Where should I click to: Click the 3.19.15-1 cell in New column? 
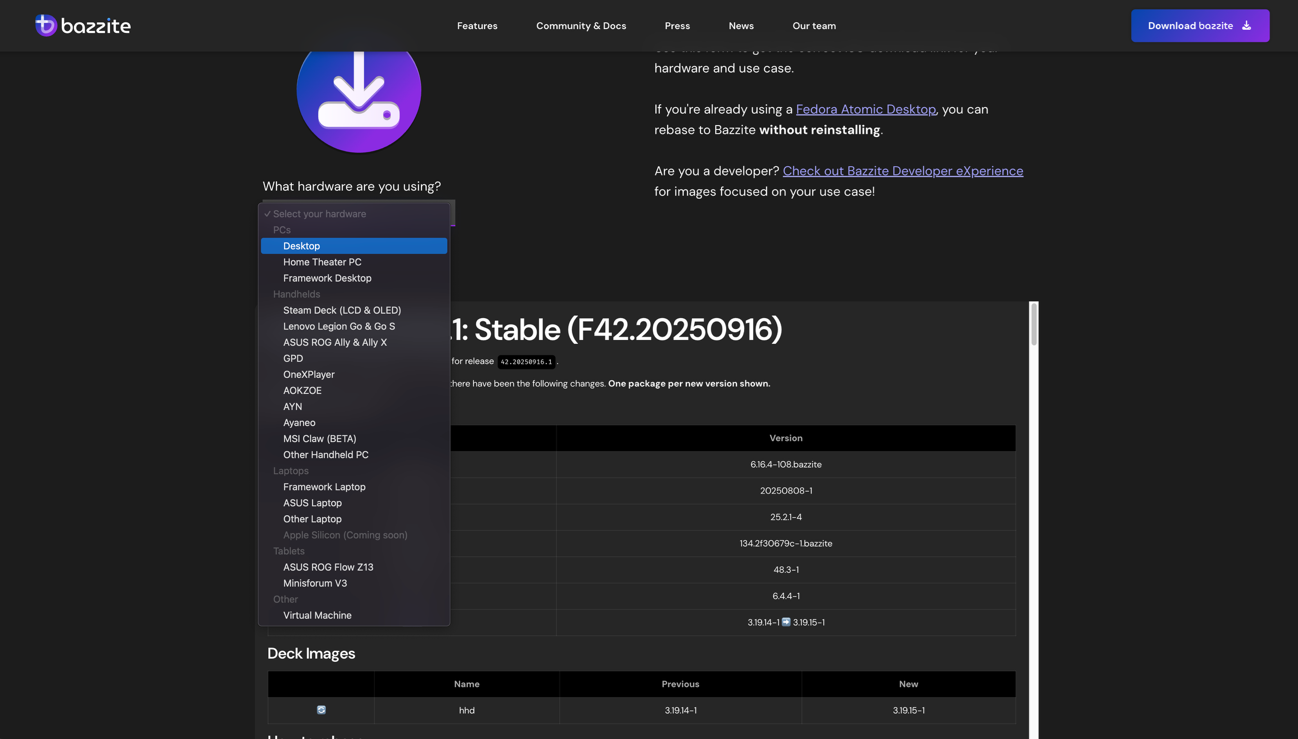pos(908,710)
